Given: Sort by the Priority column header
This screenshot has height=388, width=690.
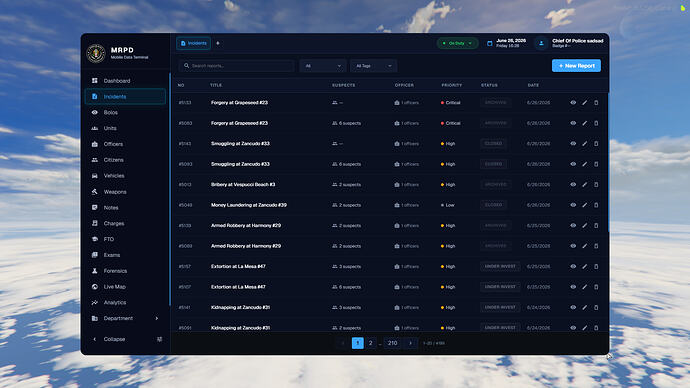Looking at the screenshot, I should point(451,85).
